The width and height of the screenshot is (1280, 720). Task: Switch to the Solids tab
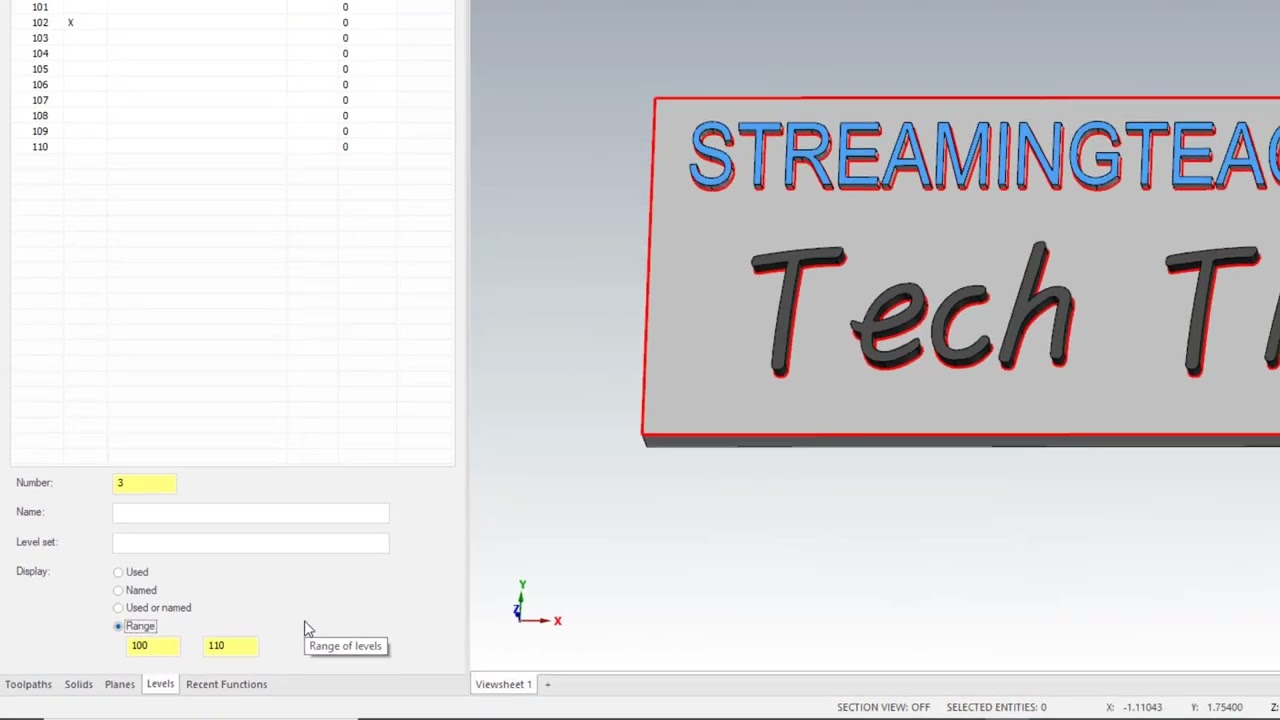tap(79, 684)
